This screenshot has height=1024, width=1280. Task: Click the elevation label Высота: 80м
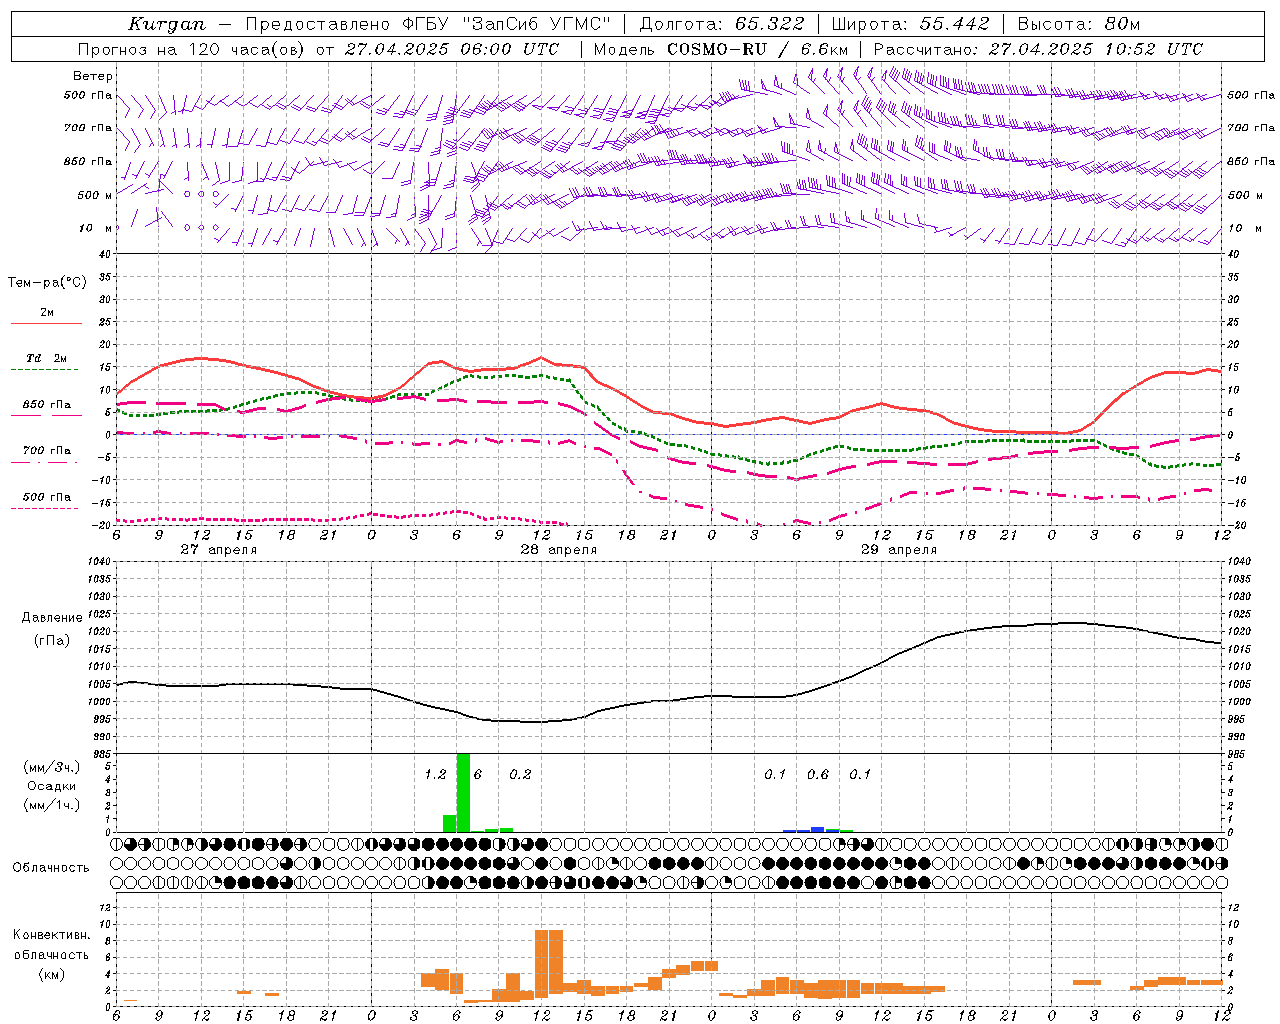[x=1079, y=24]
